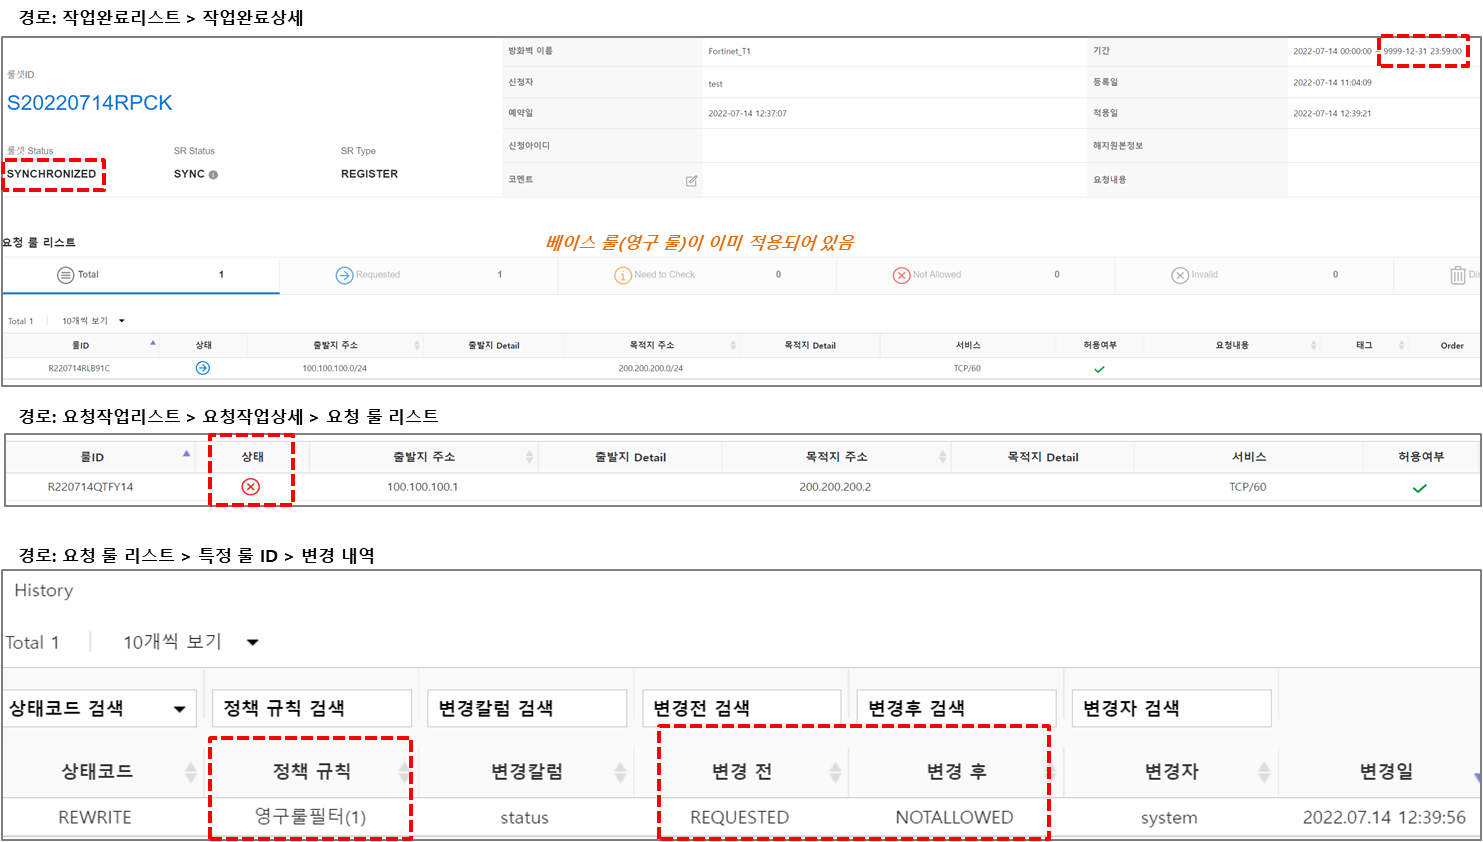Image resolution: width=1483 pixels, height=842 pixels.
Task: Sort History table by 변경 전 column
Action: click(x=835, y=772)
